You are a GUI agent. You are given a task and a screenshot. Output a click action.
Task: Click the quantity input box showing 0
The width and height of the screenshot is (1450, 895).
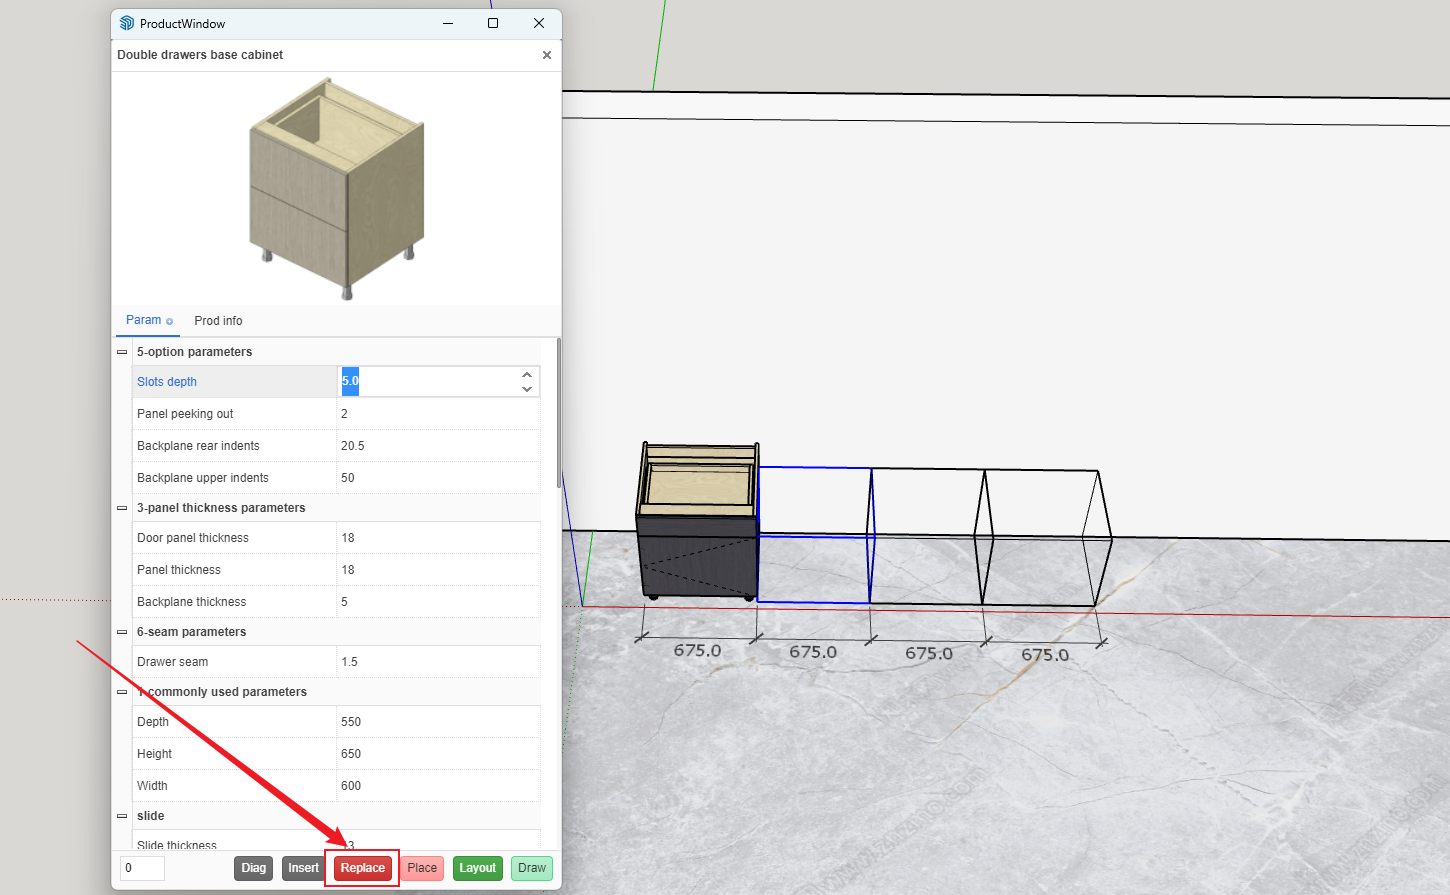142,868
